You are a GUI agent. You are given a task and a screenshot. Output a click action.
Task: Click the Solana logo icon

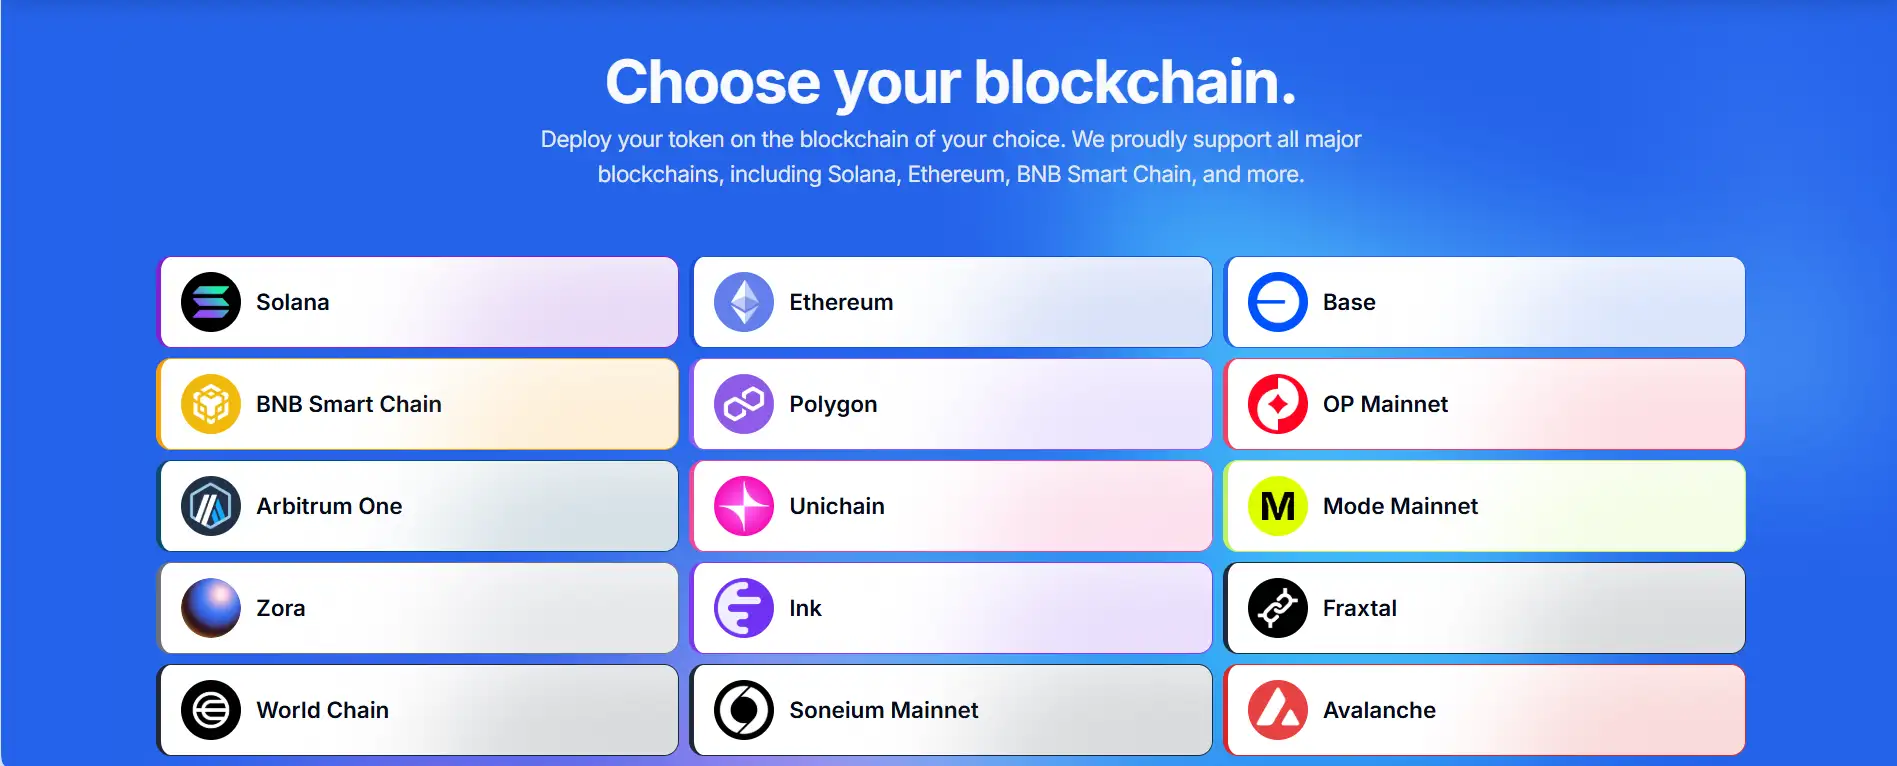click(211, 302)
